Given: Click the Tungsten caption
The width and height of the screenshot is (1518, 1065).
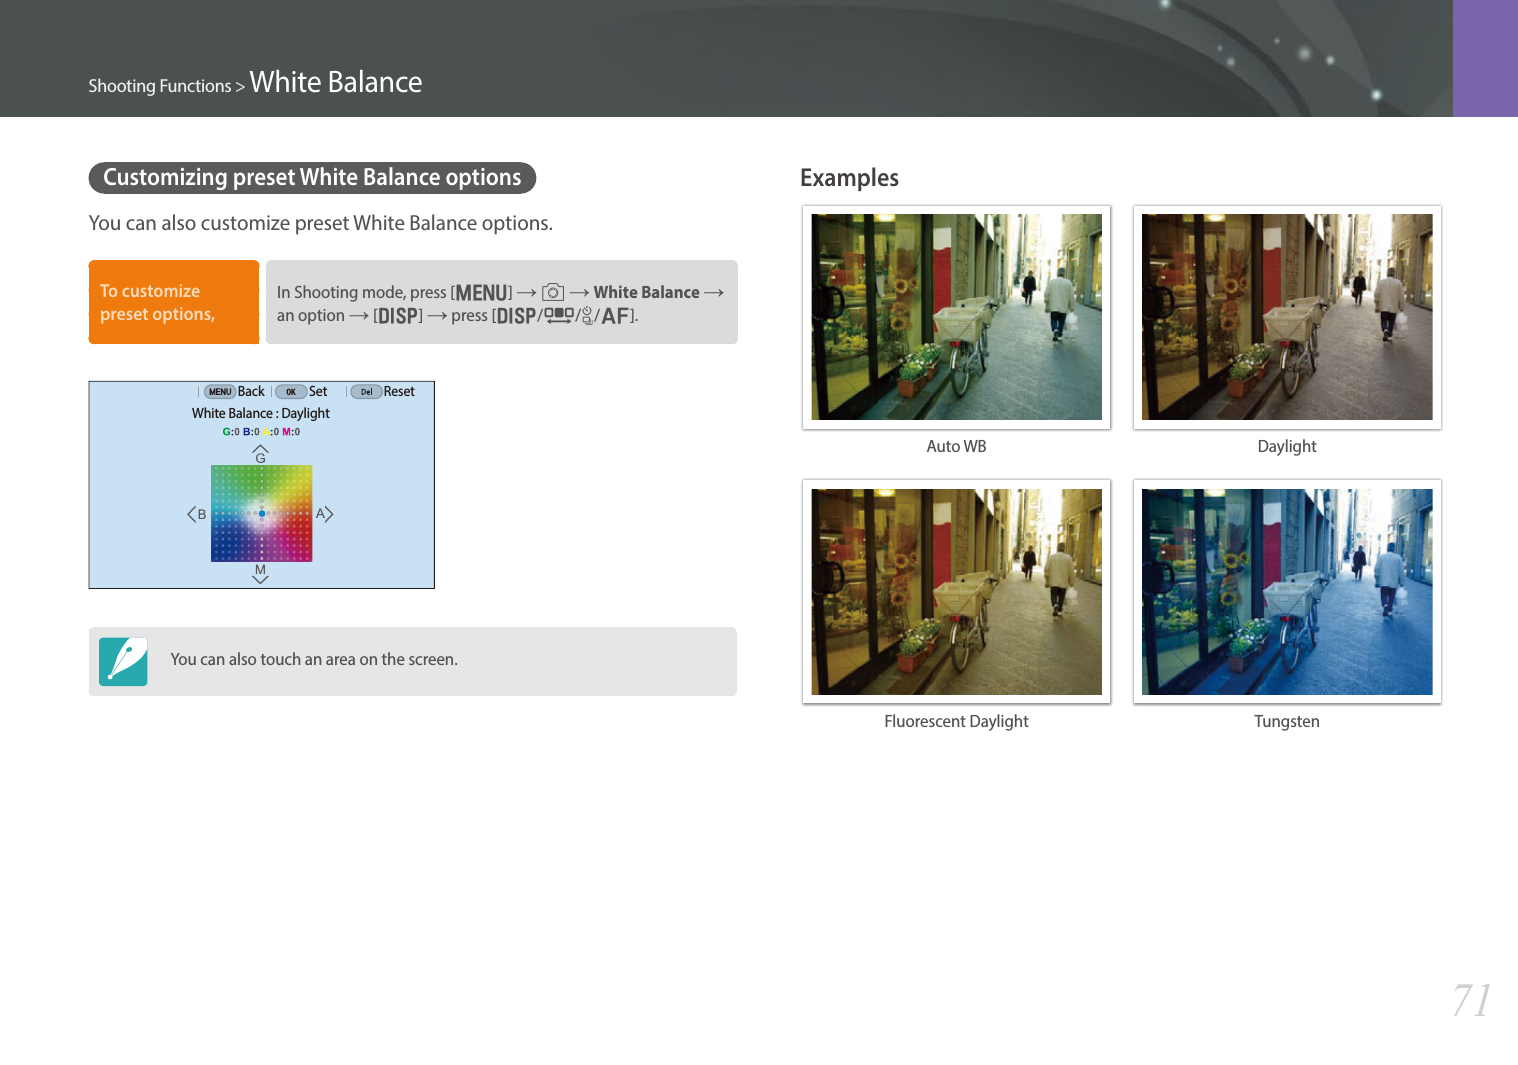Looking at the screenshot, I should coord(1287,722).
